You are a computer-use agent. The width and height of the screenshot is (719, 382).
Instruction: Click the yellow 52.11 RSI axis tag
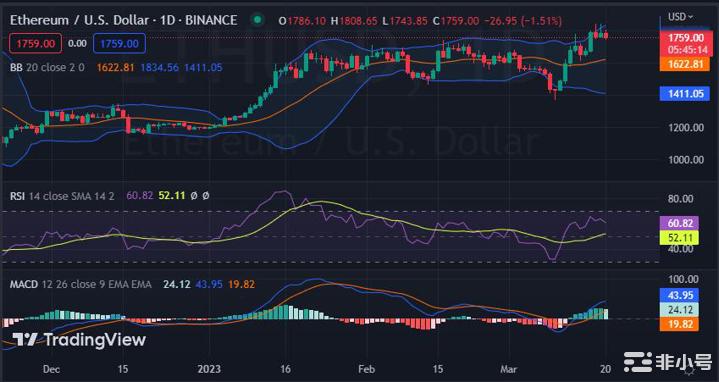tap(679, 238)
